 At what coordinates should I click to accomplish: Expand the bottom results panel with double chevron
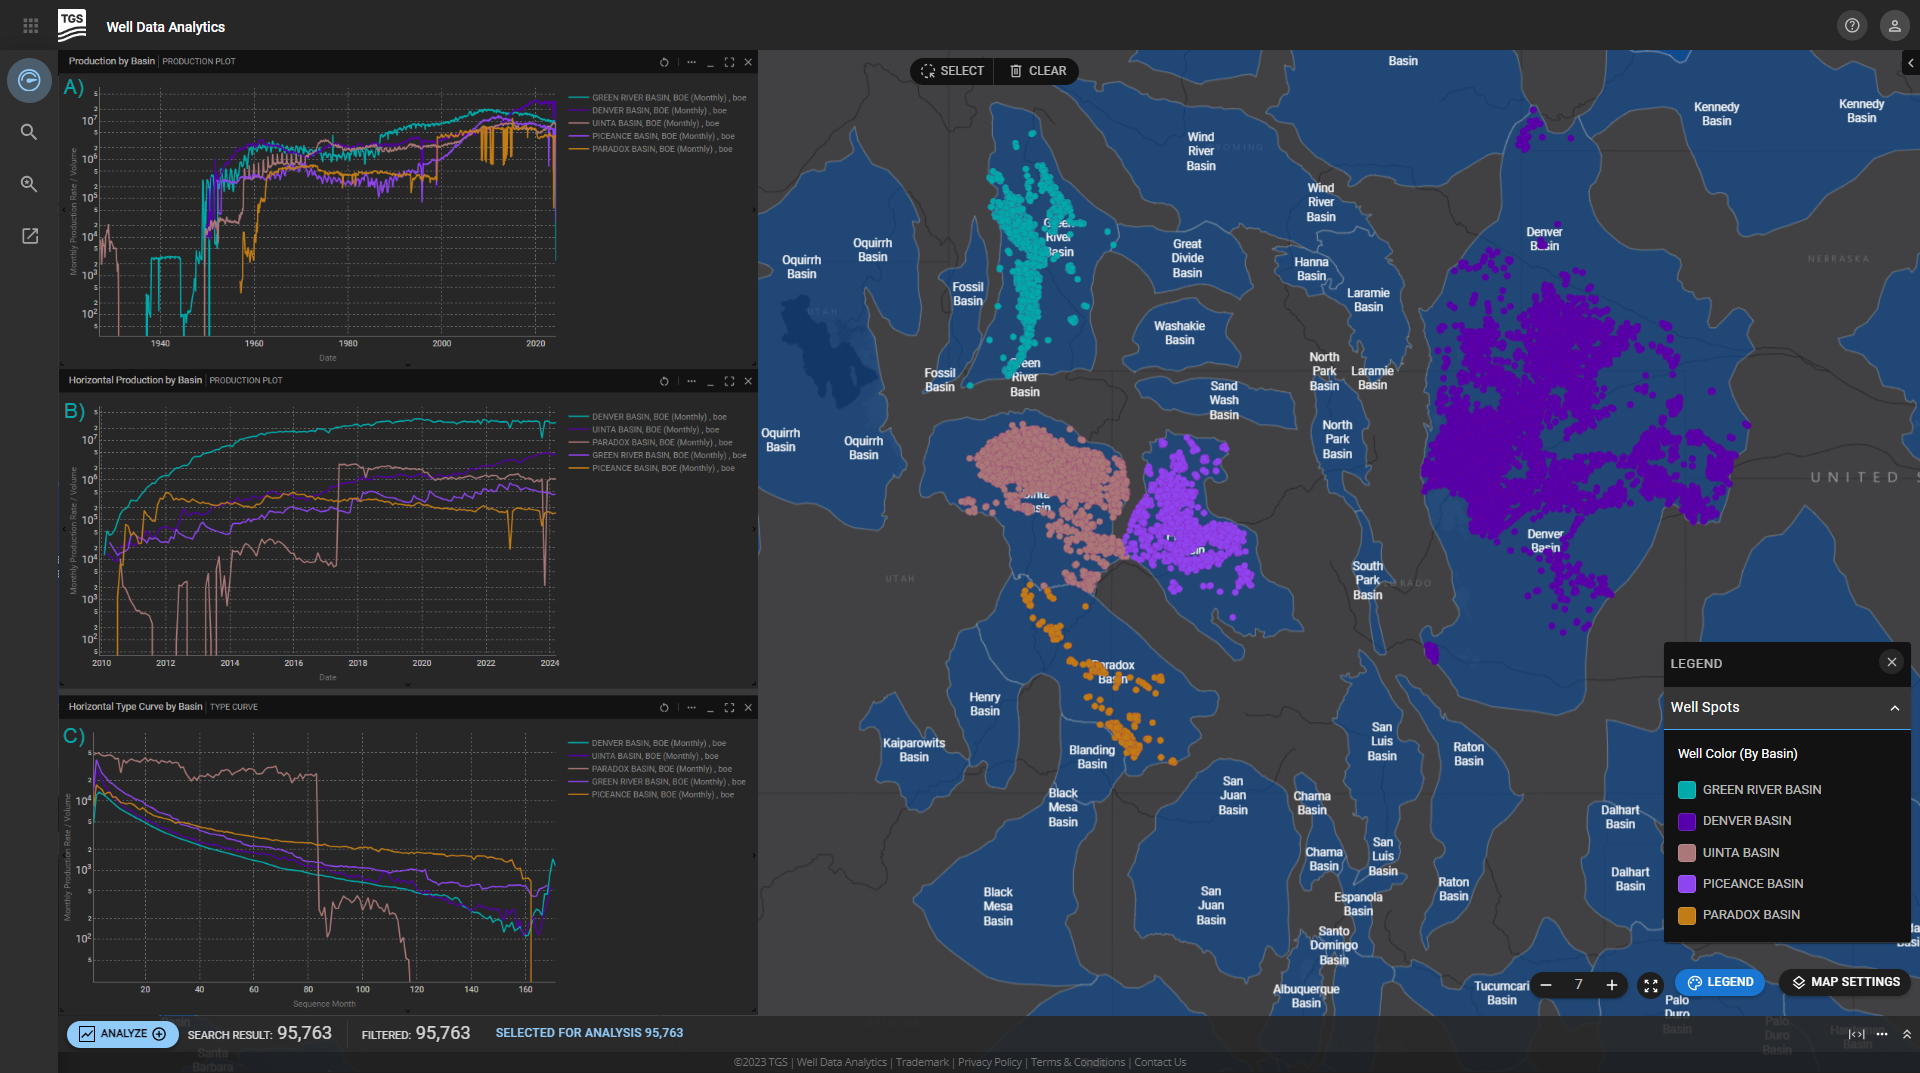[1906, 1034]
